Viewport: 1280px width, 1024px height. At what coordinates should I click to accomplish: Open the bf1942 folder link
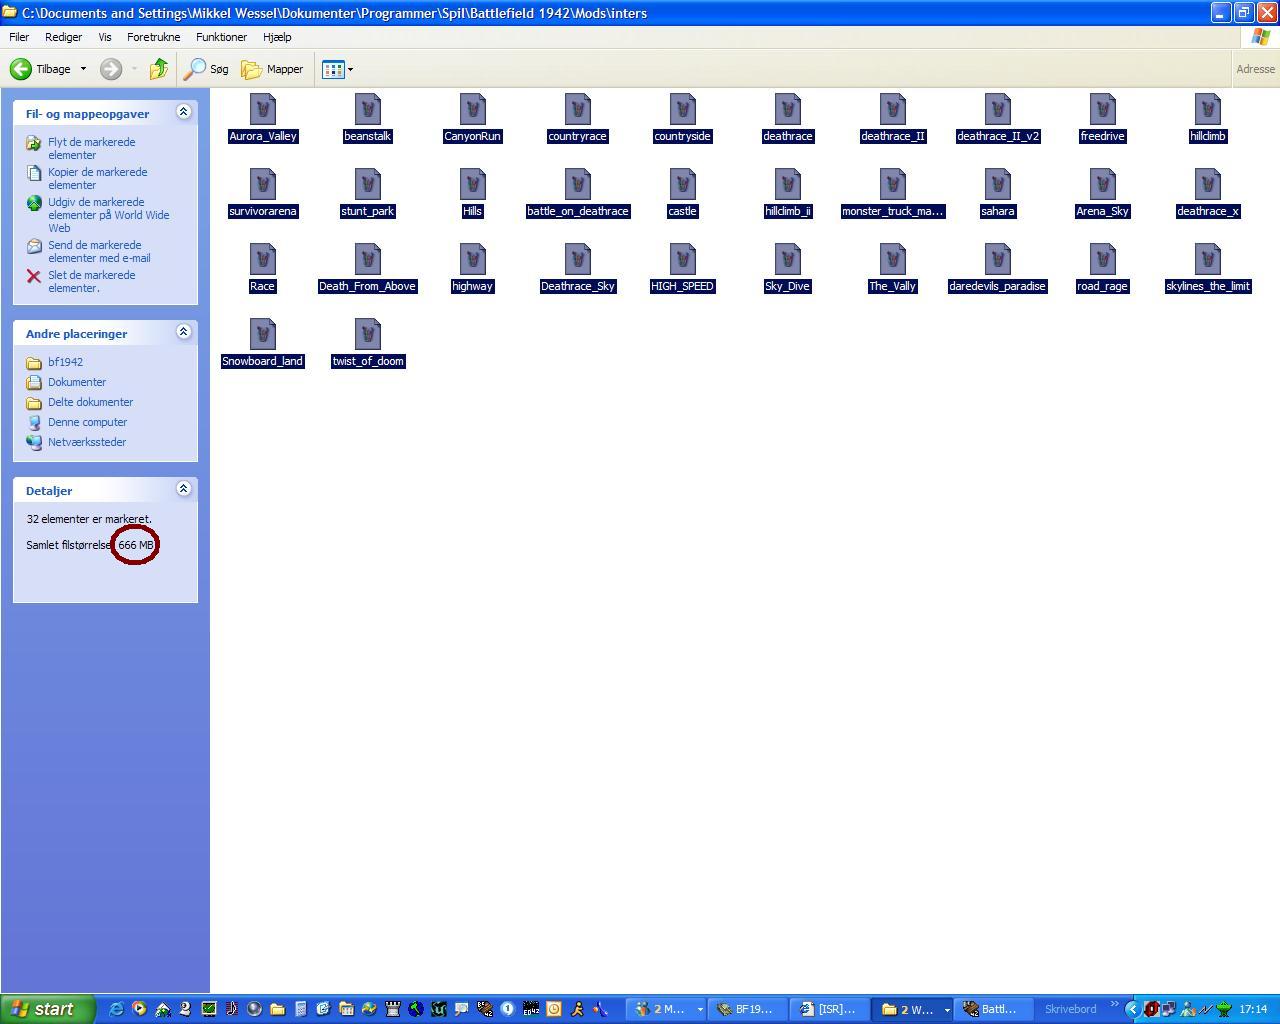click(x=65, y=362)
